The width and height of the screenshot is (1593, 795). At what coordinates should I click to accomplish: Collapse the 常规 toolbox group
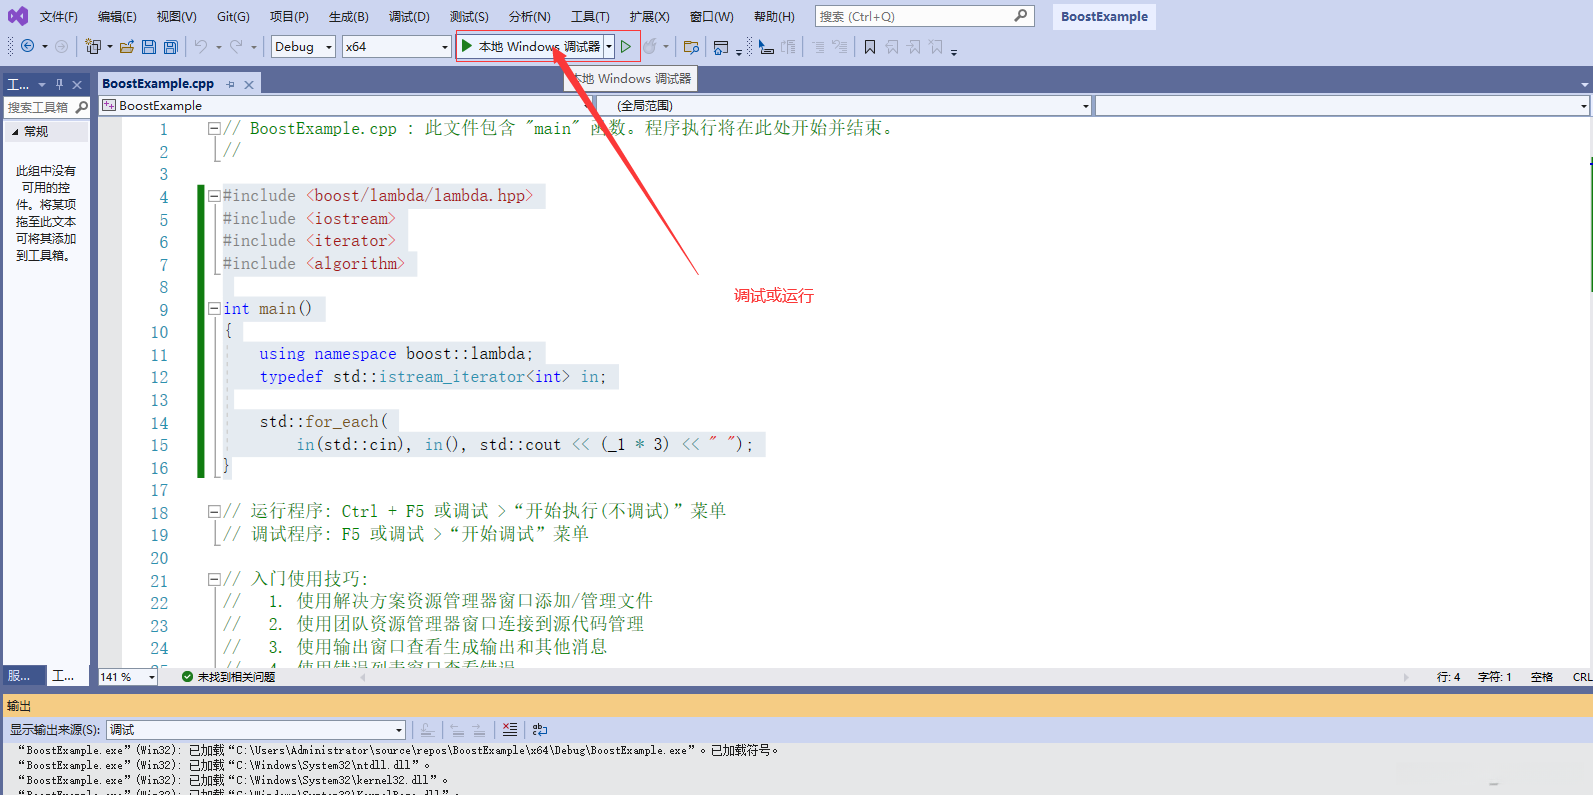pyautogui.click(x=15, y=132)
